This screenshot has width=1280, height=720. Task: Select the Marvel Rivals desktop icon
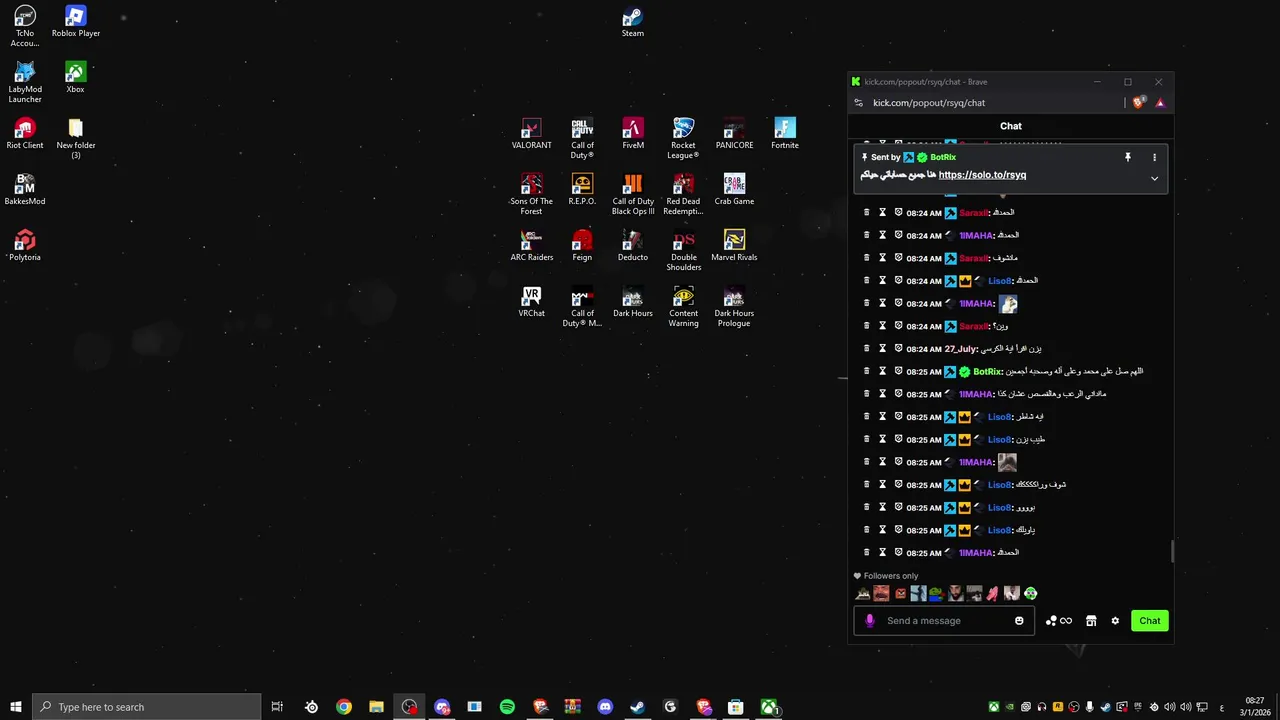[734, 246]
